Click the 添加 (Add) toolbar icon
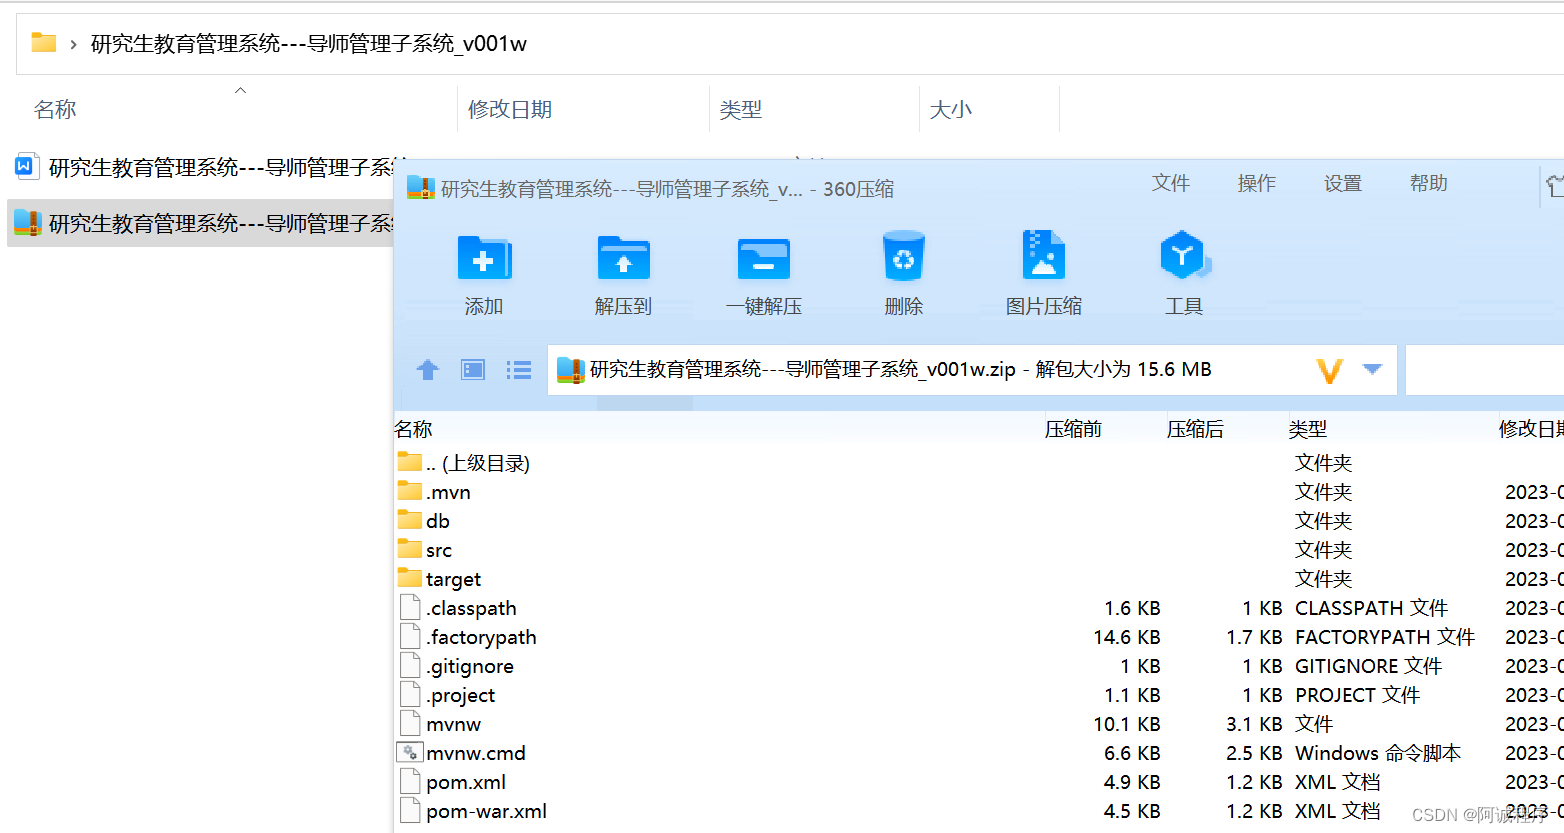The height and width of the screenshot is (833, 1564). click(484, 258)
